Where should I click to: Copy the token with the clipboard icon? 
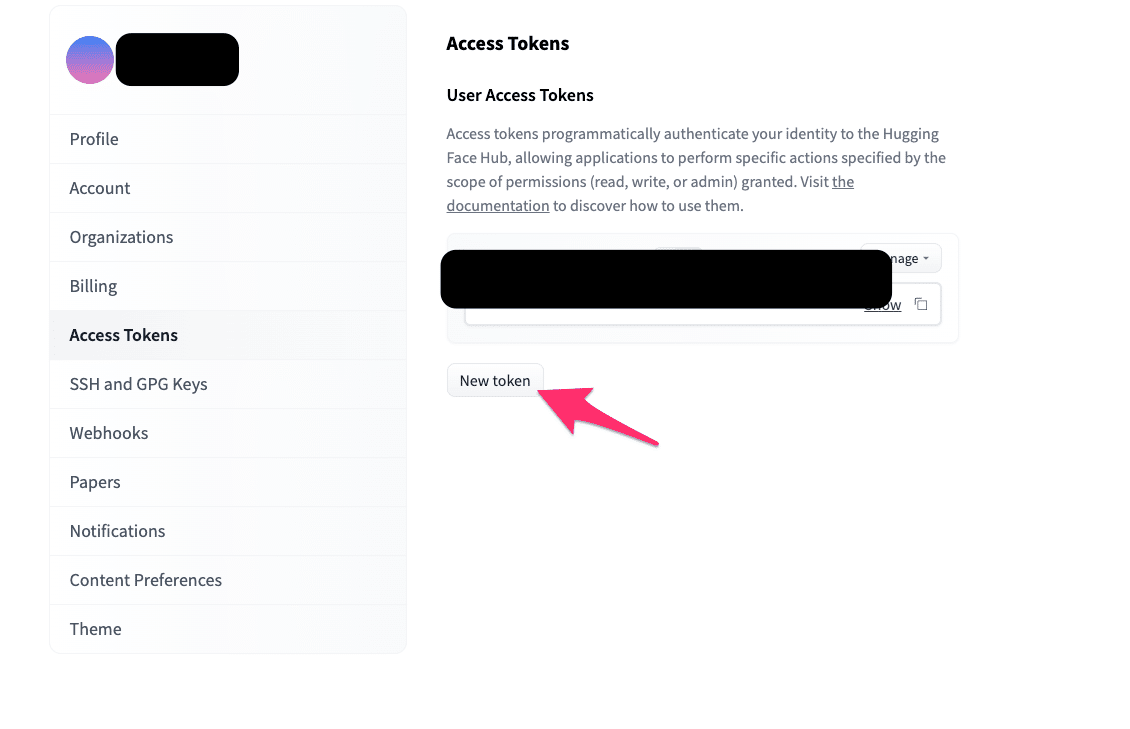[x=921, y=304]
